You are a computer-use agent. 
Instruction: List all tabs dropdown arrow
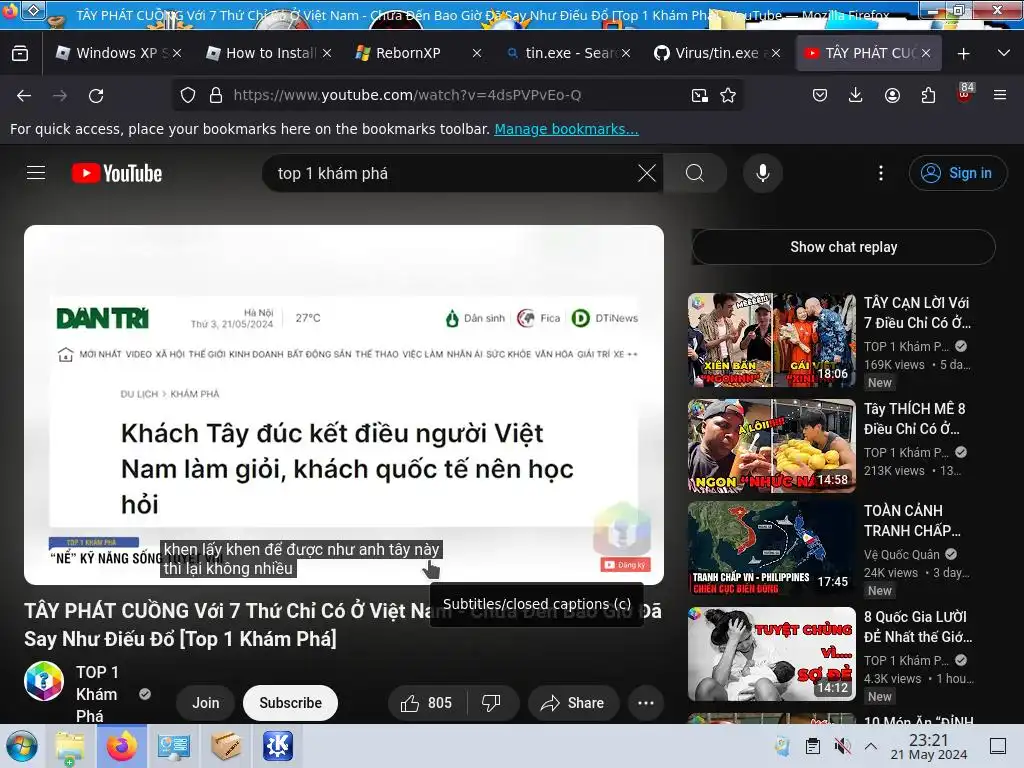tap(1004, 54)
